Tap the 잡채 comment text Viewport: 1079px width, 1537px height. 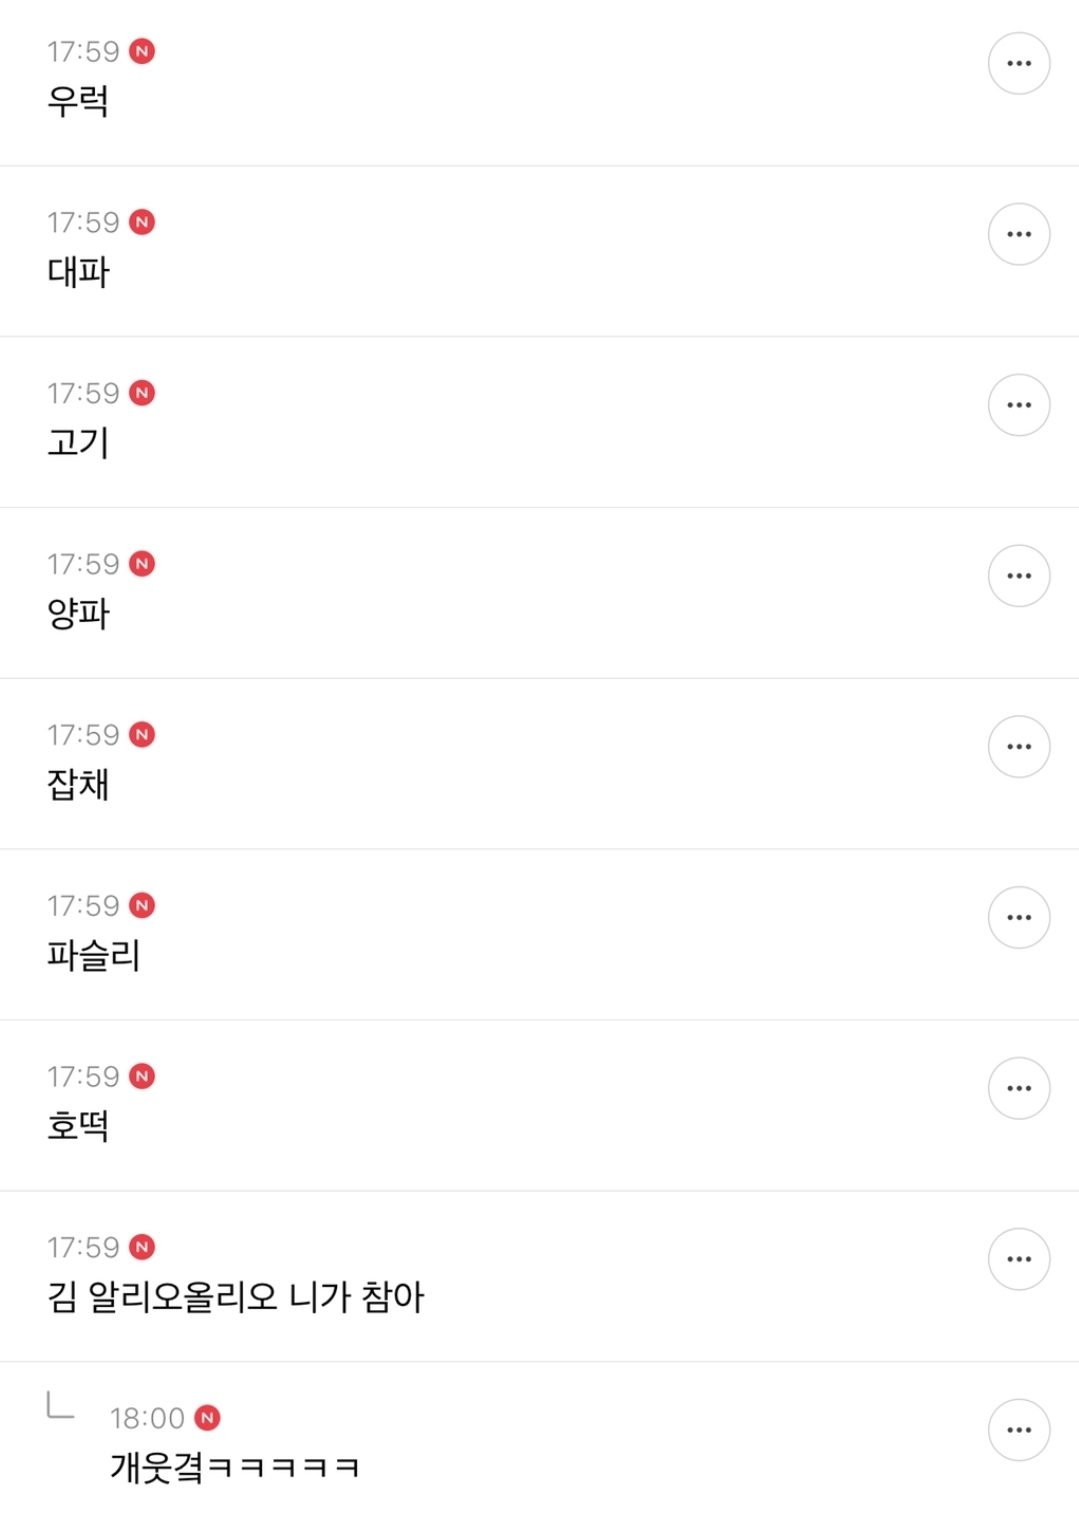78,784
